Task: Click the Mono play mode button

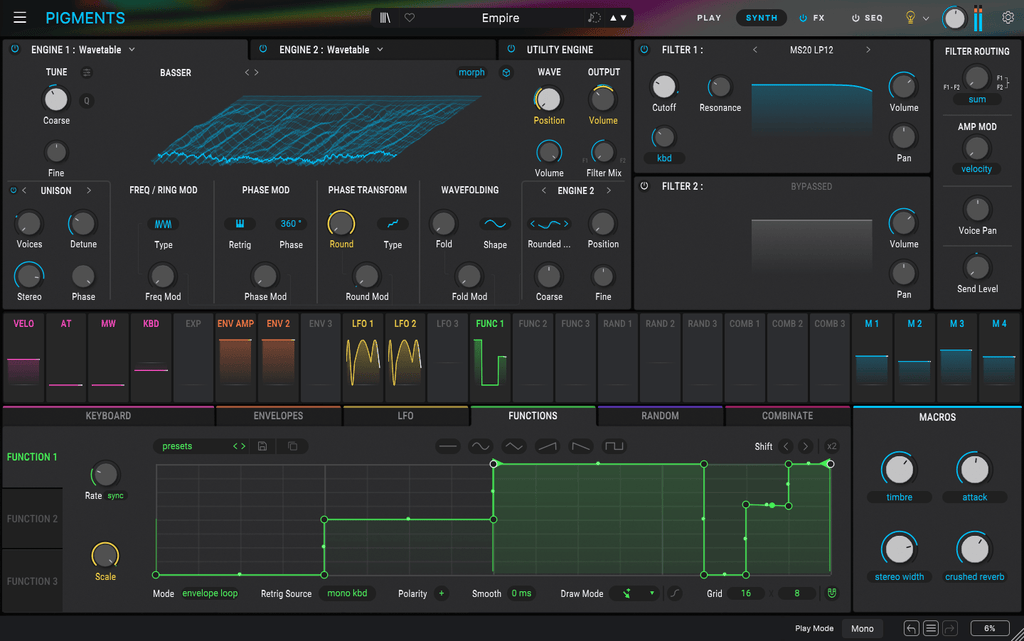Action: 862,628
